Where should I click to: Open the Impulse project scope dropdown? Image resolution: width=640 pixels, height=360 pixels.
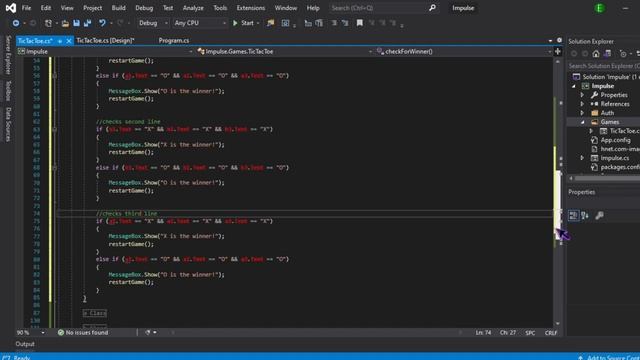[105, 51]
